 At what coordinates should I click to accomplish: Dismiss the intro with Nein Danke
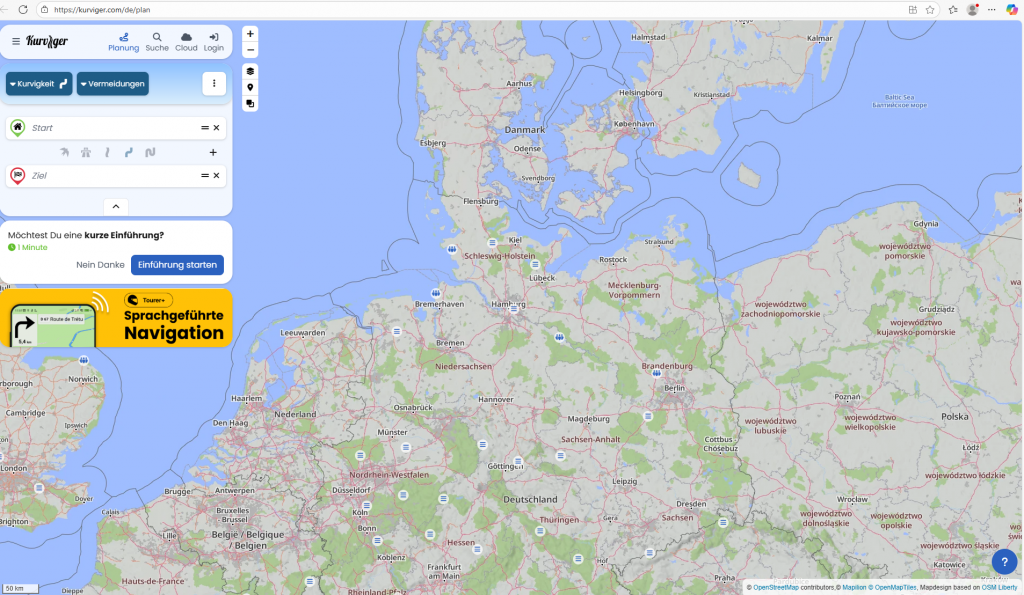100,265
